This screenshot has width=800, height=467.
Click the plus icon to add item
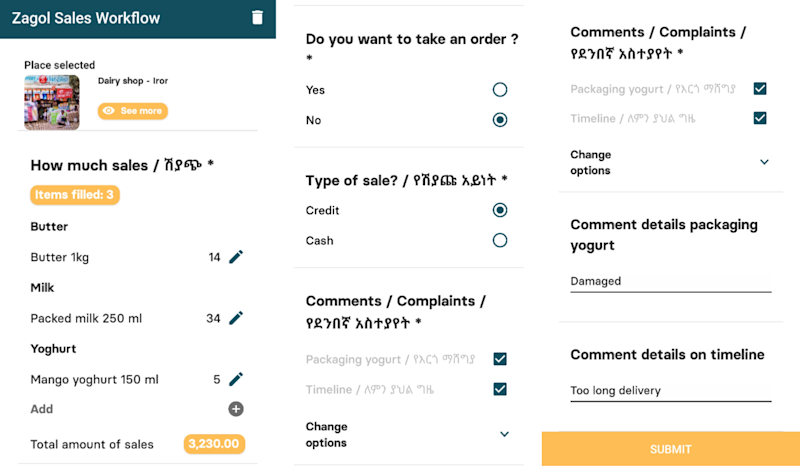point(236,409)
